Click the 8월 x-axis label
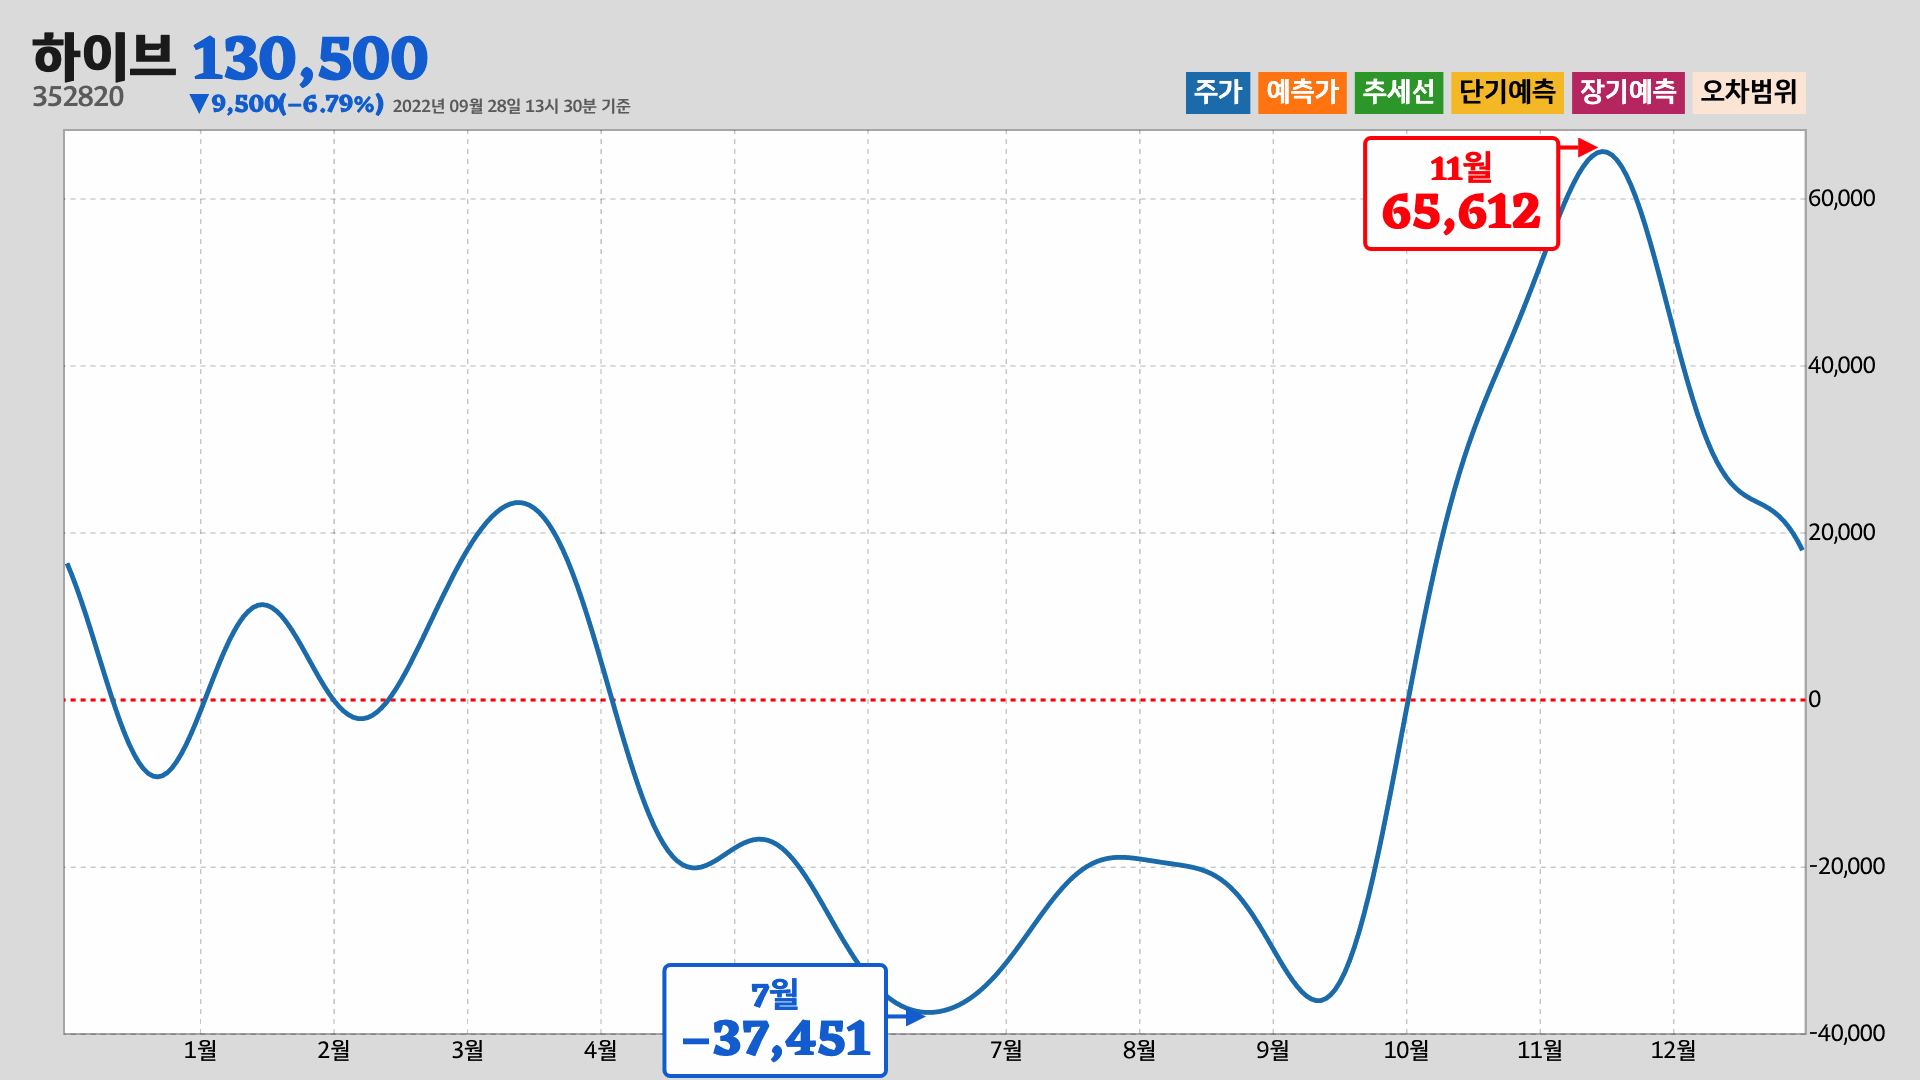This screenshot has width=1920, height=1080. click(x=1139, y=1050)
